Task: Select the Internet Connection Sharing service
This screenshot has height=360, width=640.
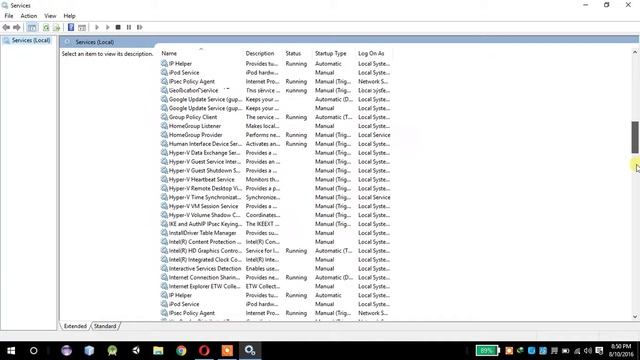Action: pyautogui.click(x=276, y=278)
